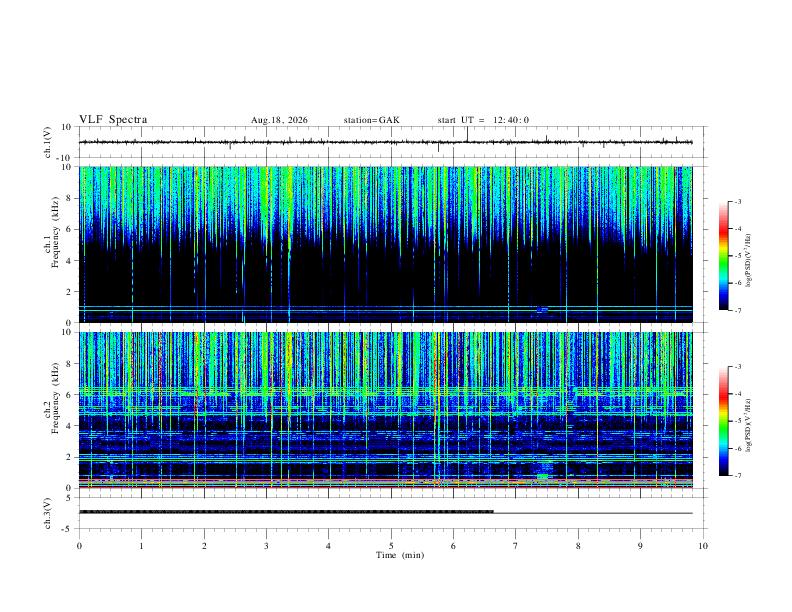
Task: Click the -7 label on lower color scale
Action: pos(737,476)
